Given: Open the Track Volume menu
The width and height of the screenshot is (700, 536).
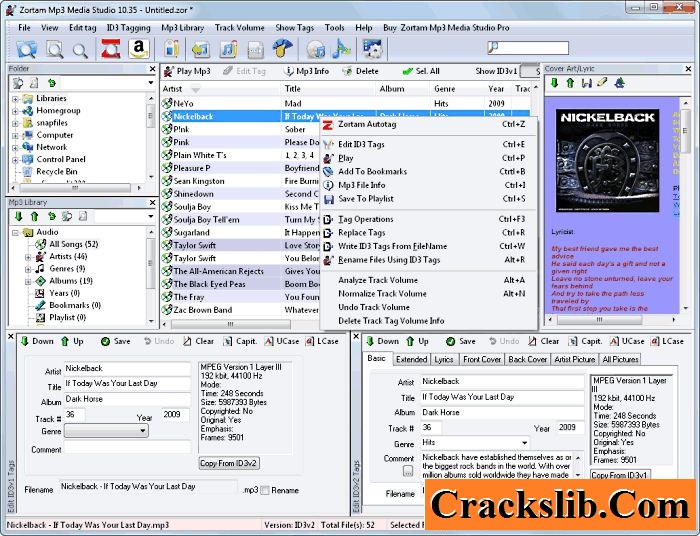Looking at the screenshot, I should (239, 28).
